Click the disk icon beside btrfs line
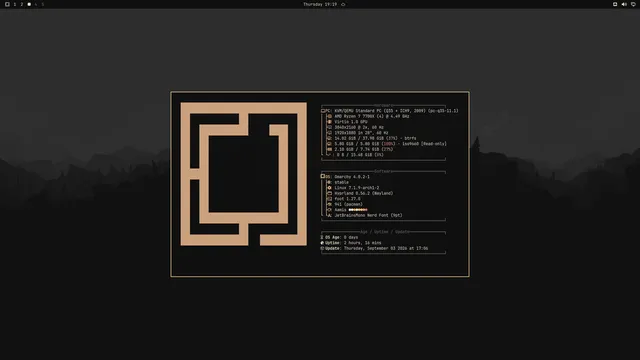The width and height of the screenshot is (640, 360). (330, 138)
